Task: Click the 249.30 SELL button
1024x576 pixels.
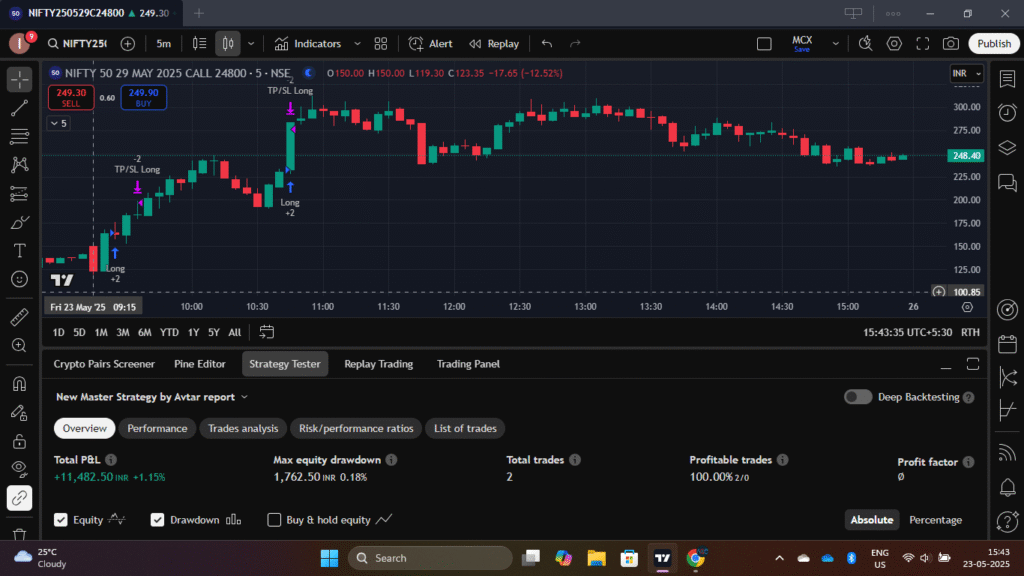Action: coord(71,98)
